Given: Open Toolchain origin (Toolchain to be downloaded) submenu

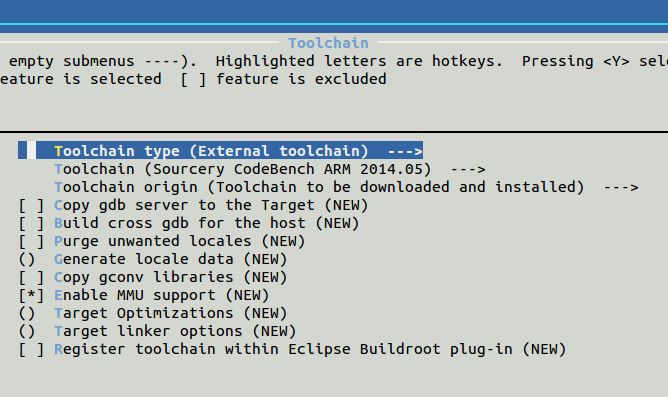Looking at the screenshot, I should (346, 187).
